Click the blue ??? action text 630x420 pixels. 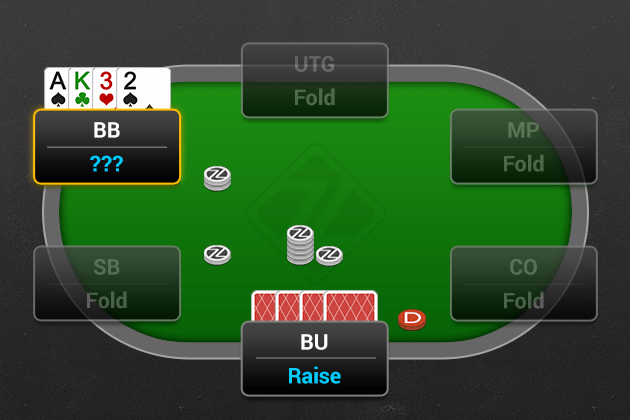106,164
